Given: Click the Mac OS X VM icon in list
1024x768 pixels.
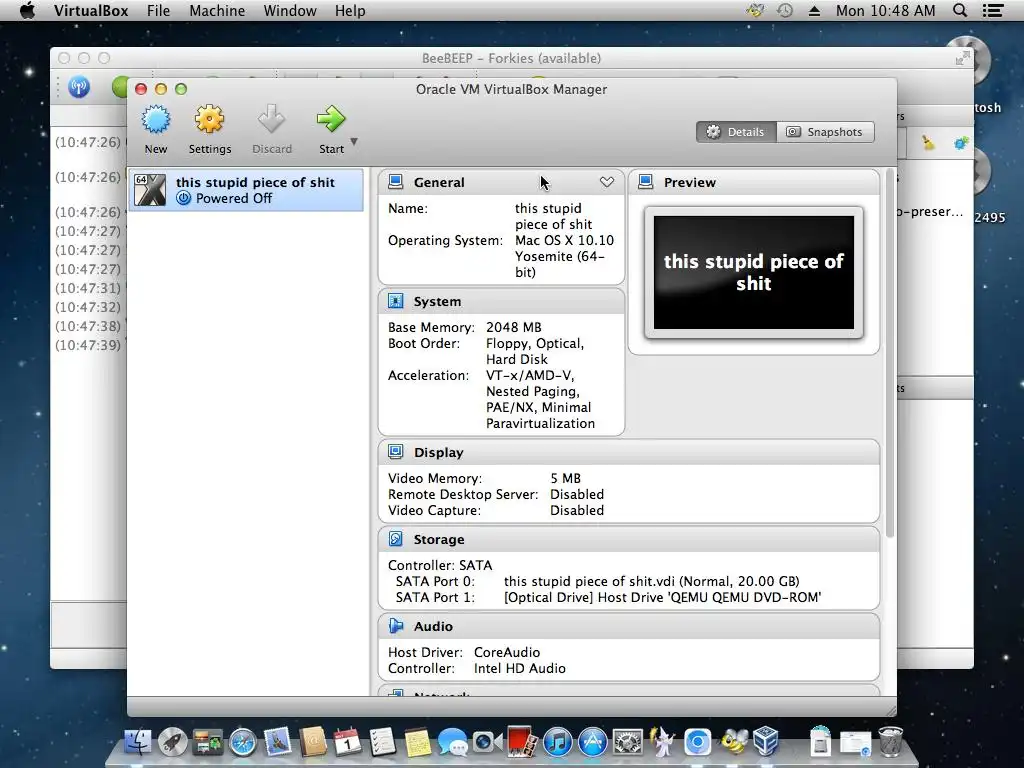Looking at the screenshot, I should [150, 190].
